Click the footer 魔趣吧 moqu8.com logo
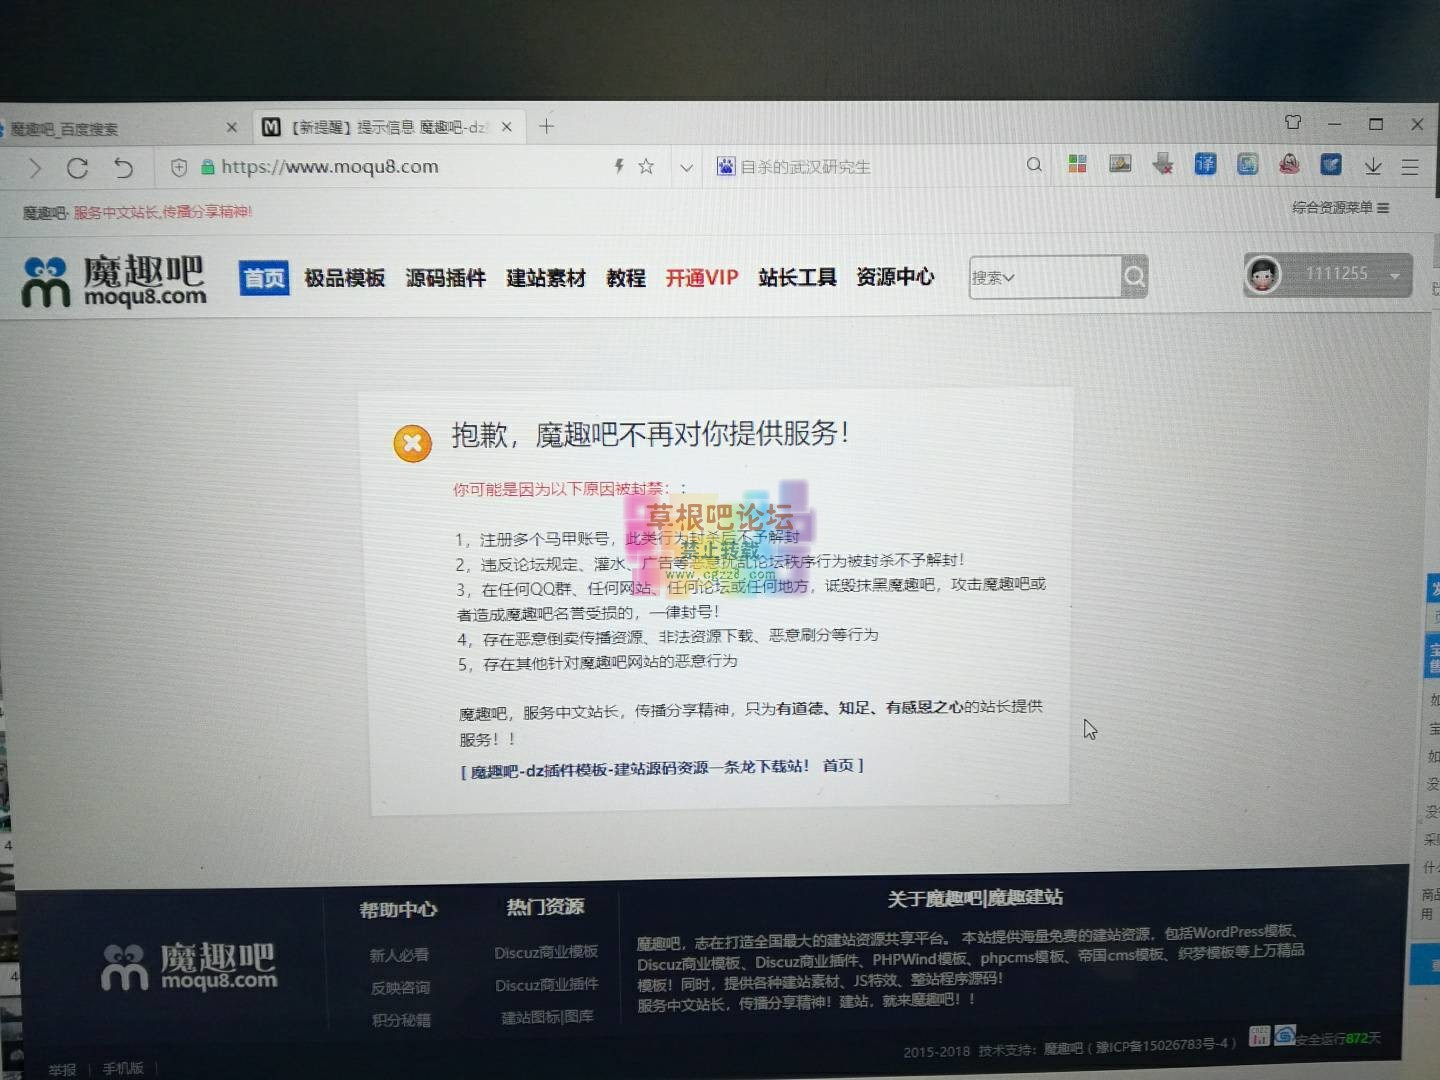The image size is (1440, 1080). click(x=189, y=966)
